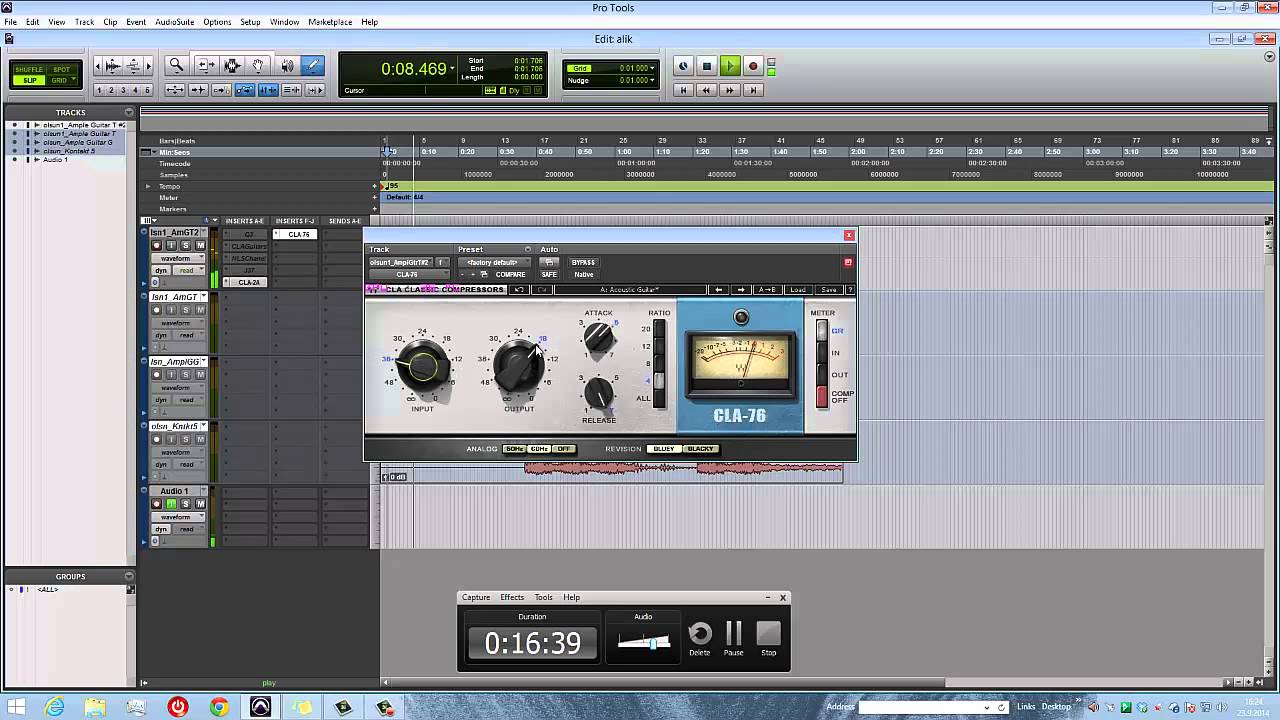Go to next preset with right arrow

point(741,290)
